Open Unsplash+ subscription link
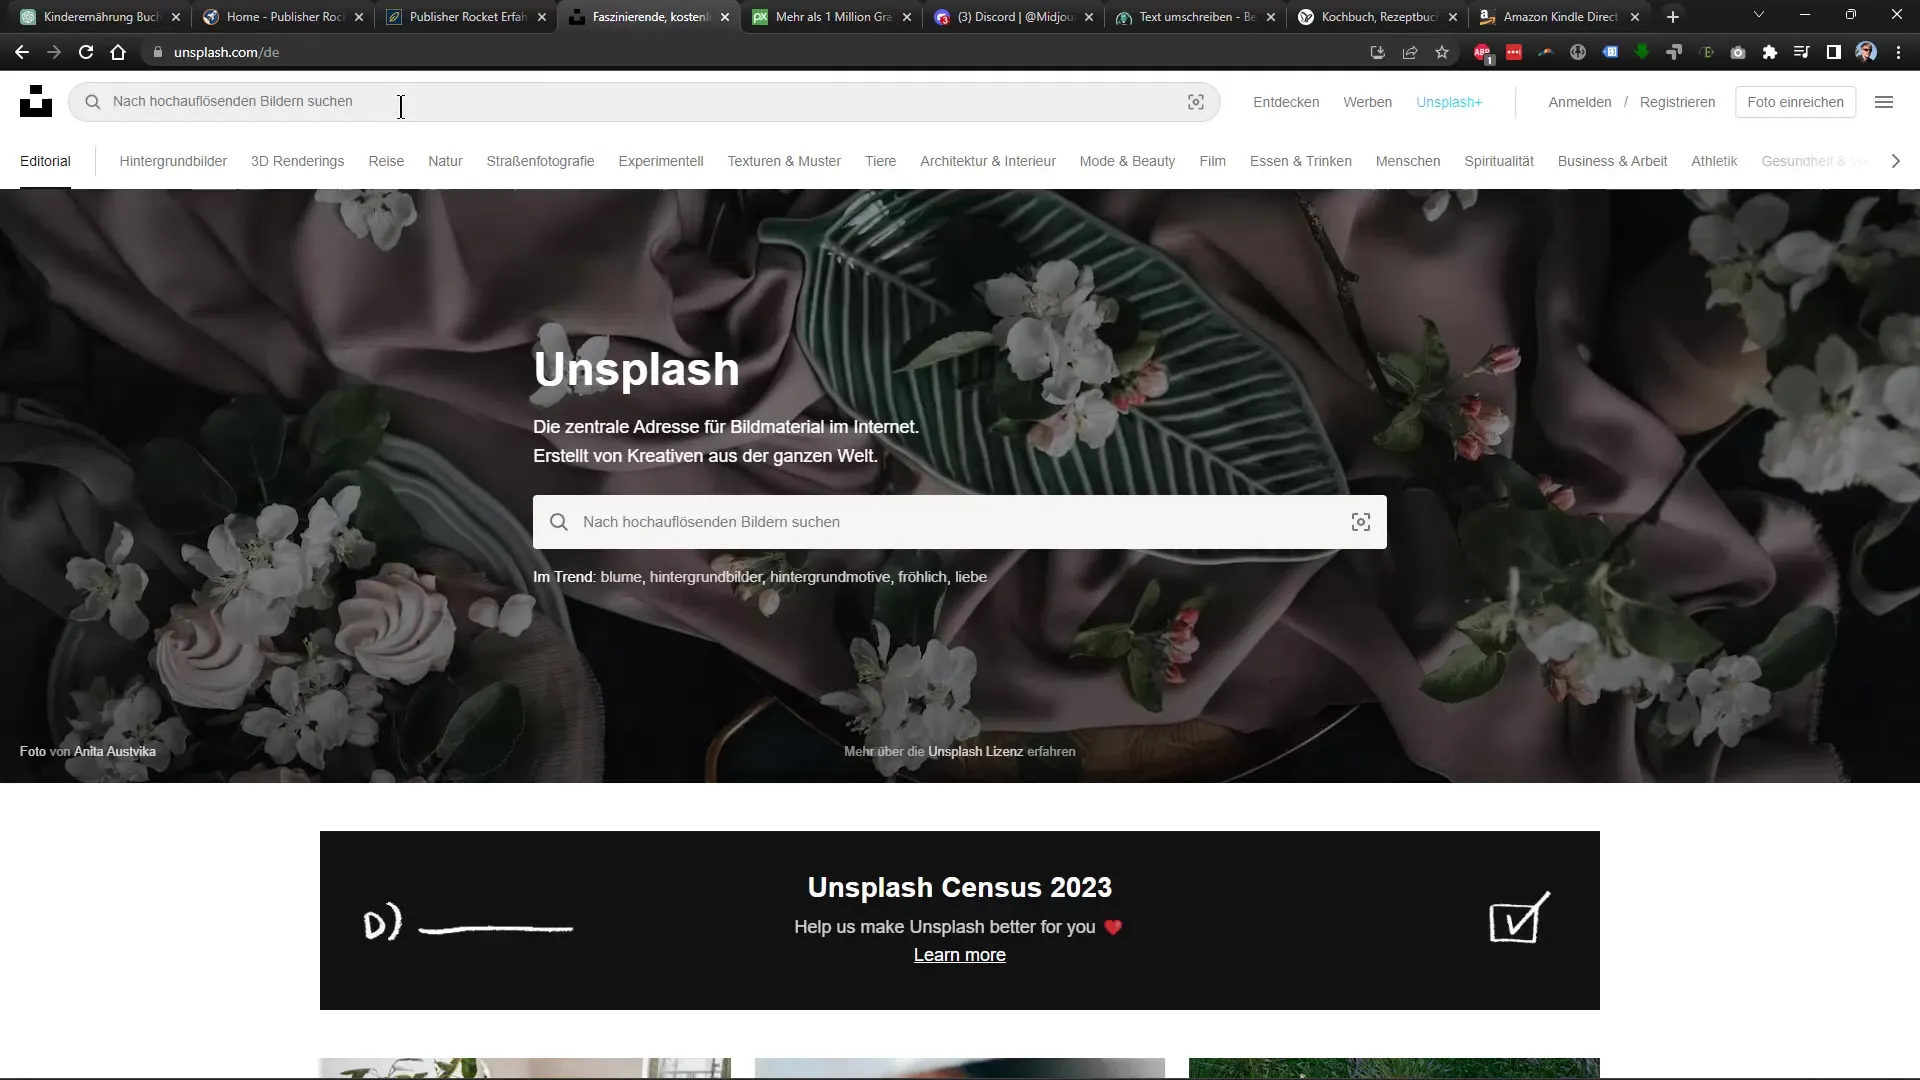 coord(1449,102)
